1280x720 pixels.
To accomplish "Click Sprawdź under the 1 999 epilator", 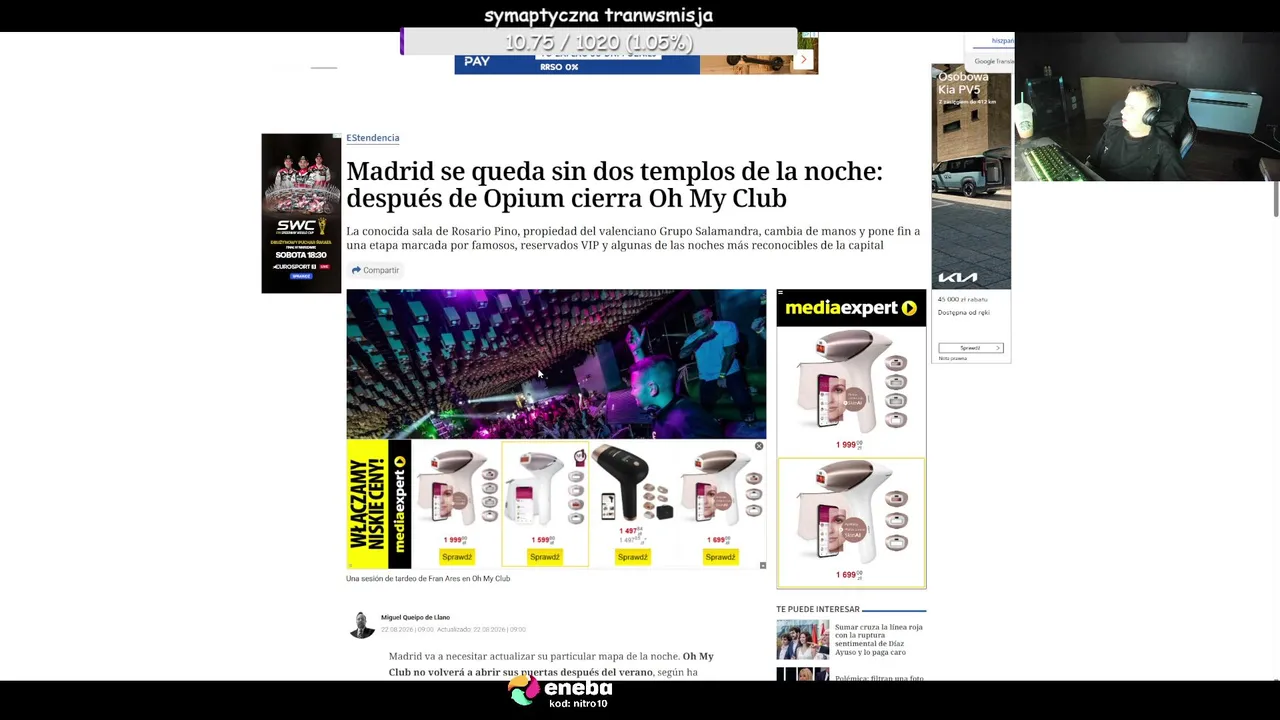I will 456,557.
